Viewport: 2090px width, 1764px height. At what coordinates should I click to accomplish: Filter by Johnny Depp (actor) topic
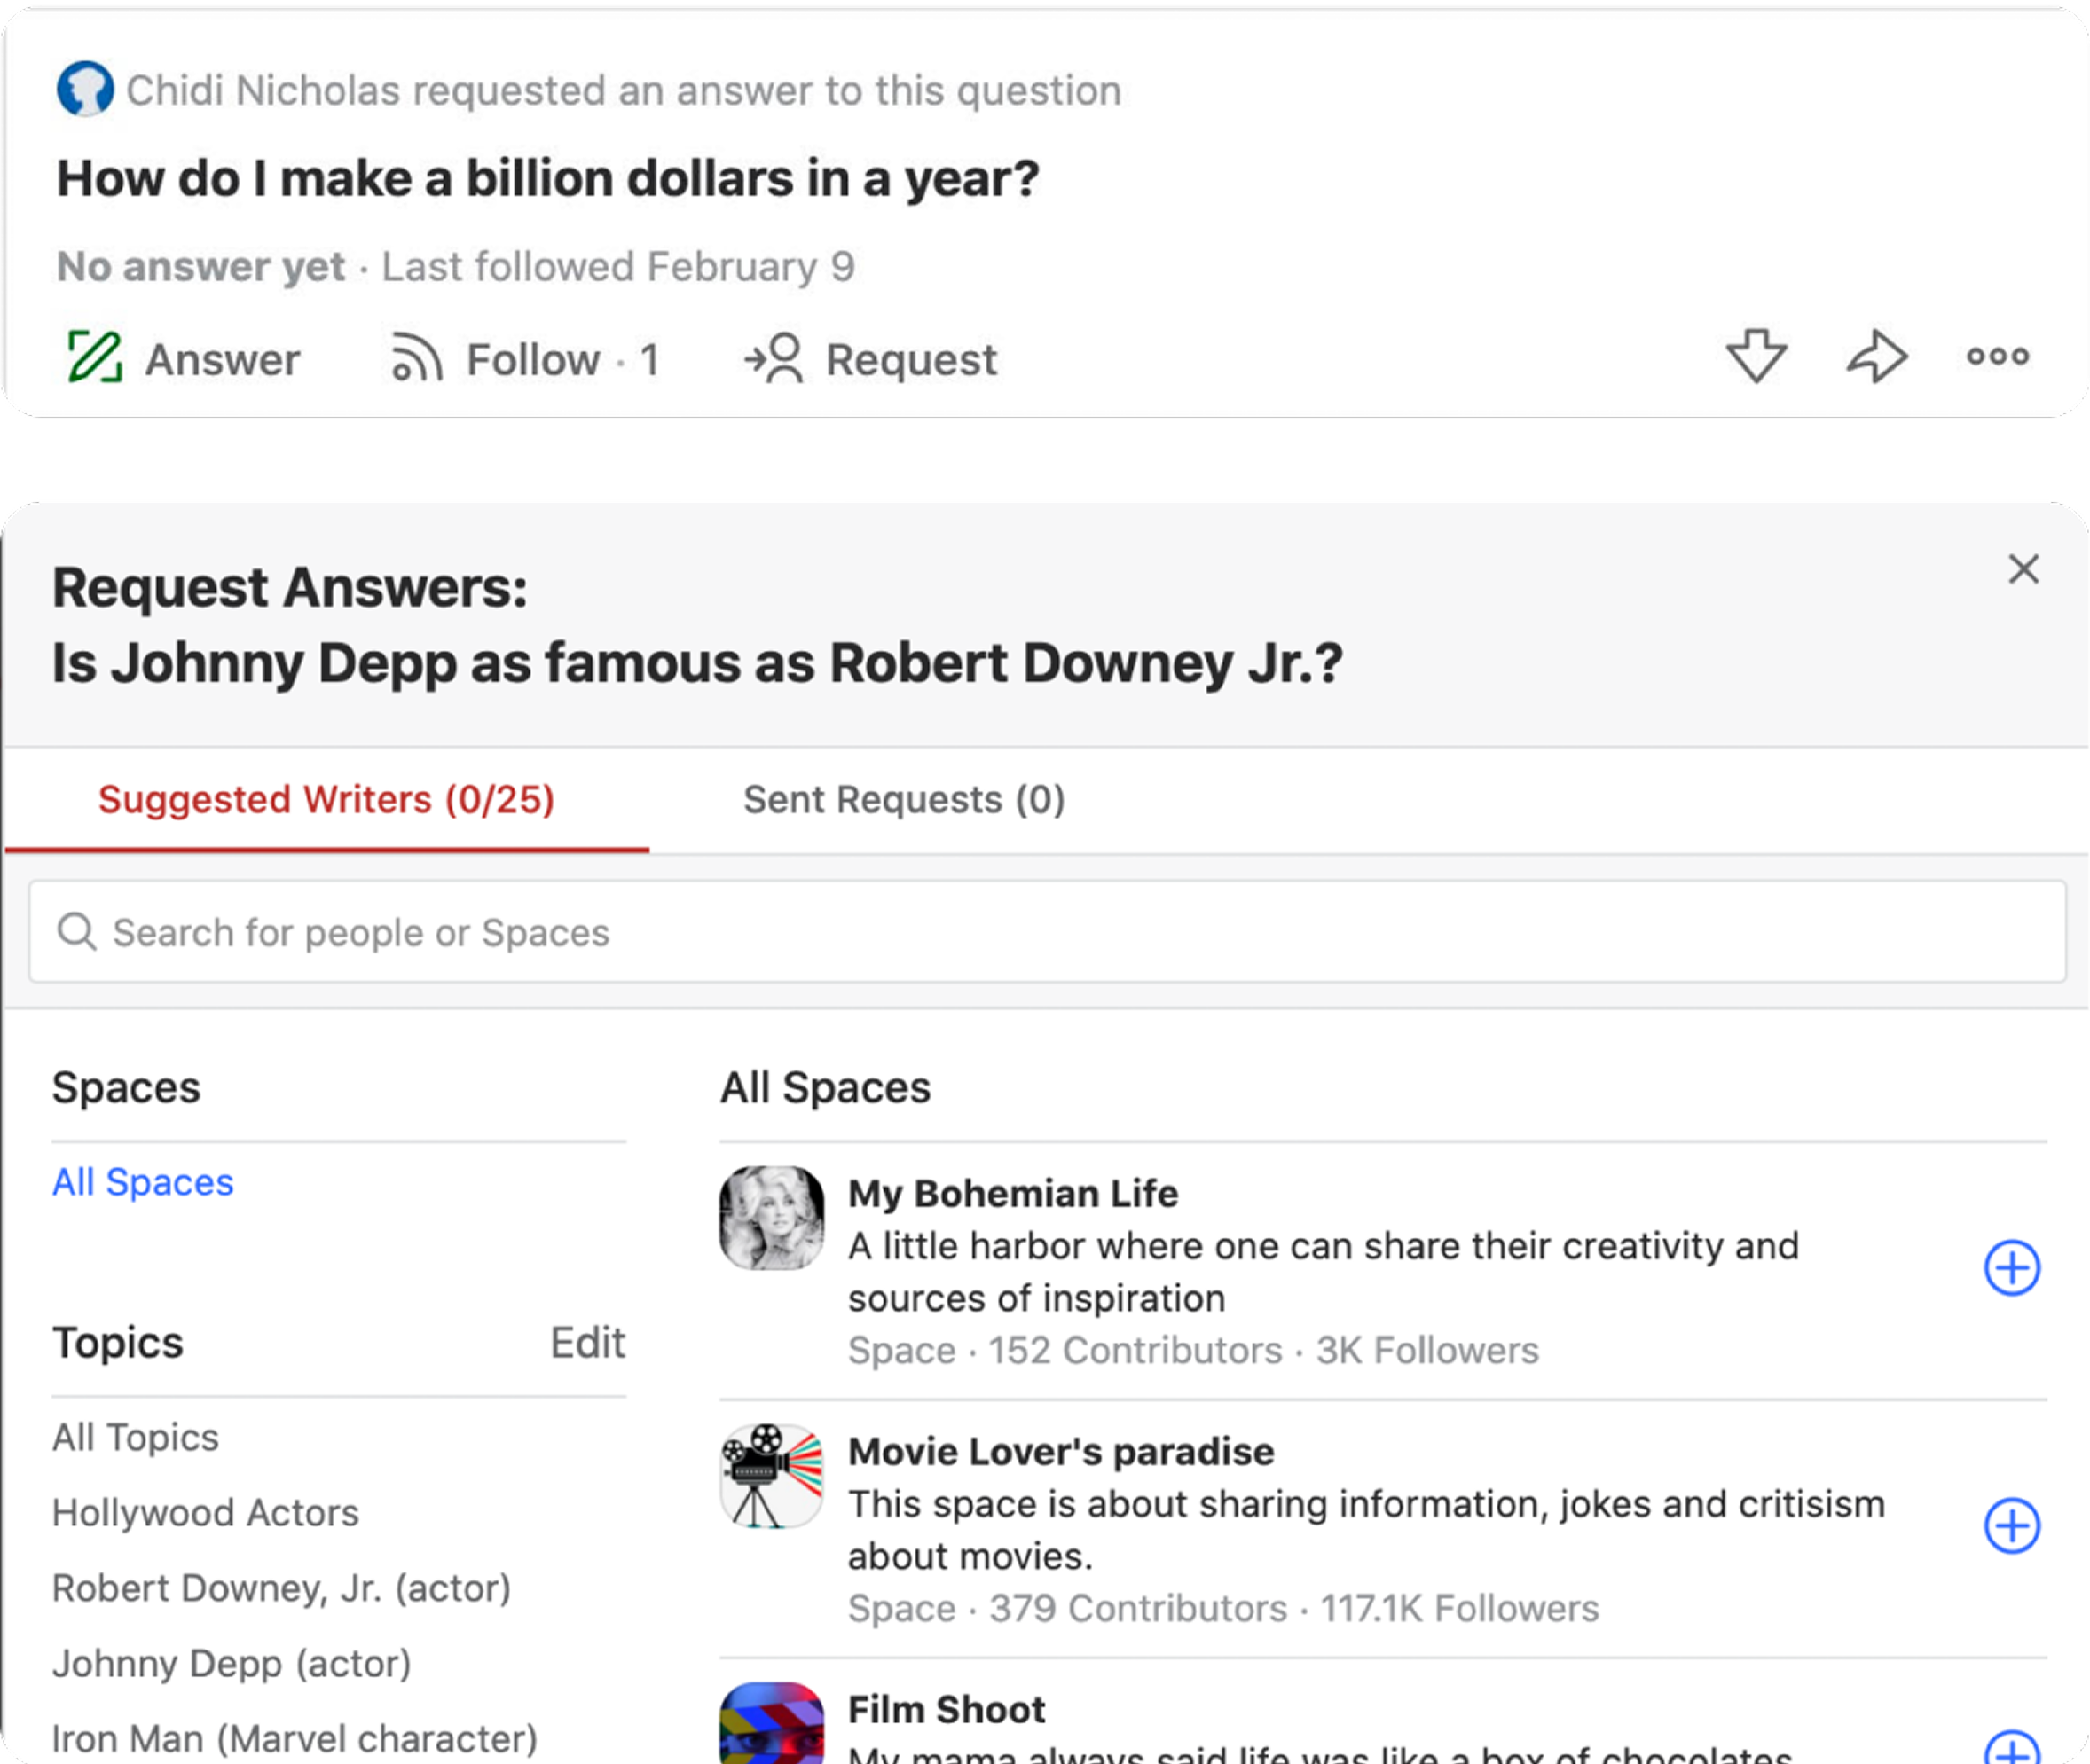[x=232, y=1663]
